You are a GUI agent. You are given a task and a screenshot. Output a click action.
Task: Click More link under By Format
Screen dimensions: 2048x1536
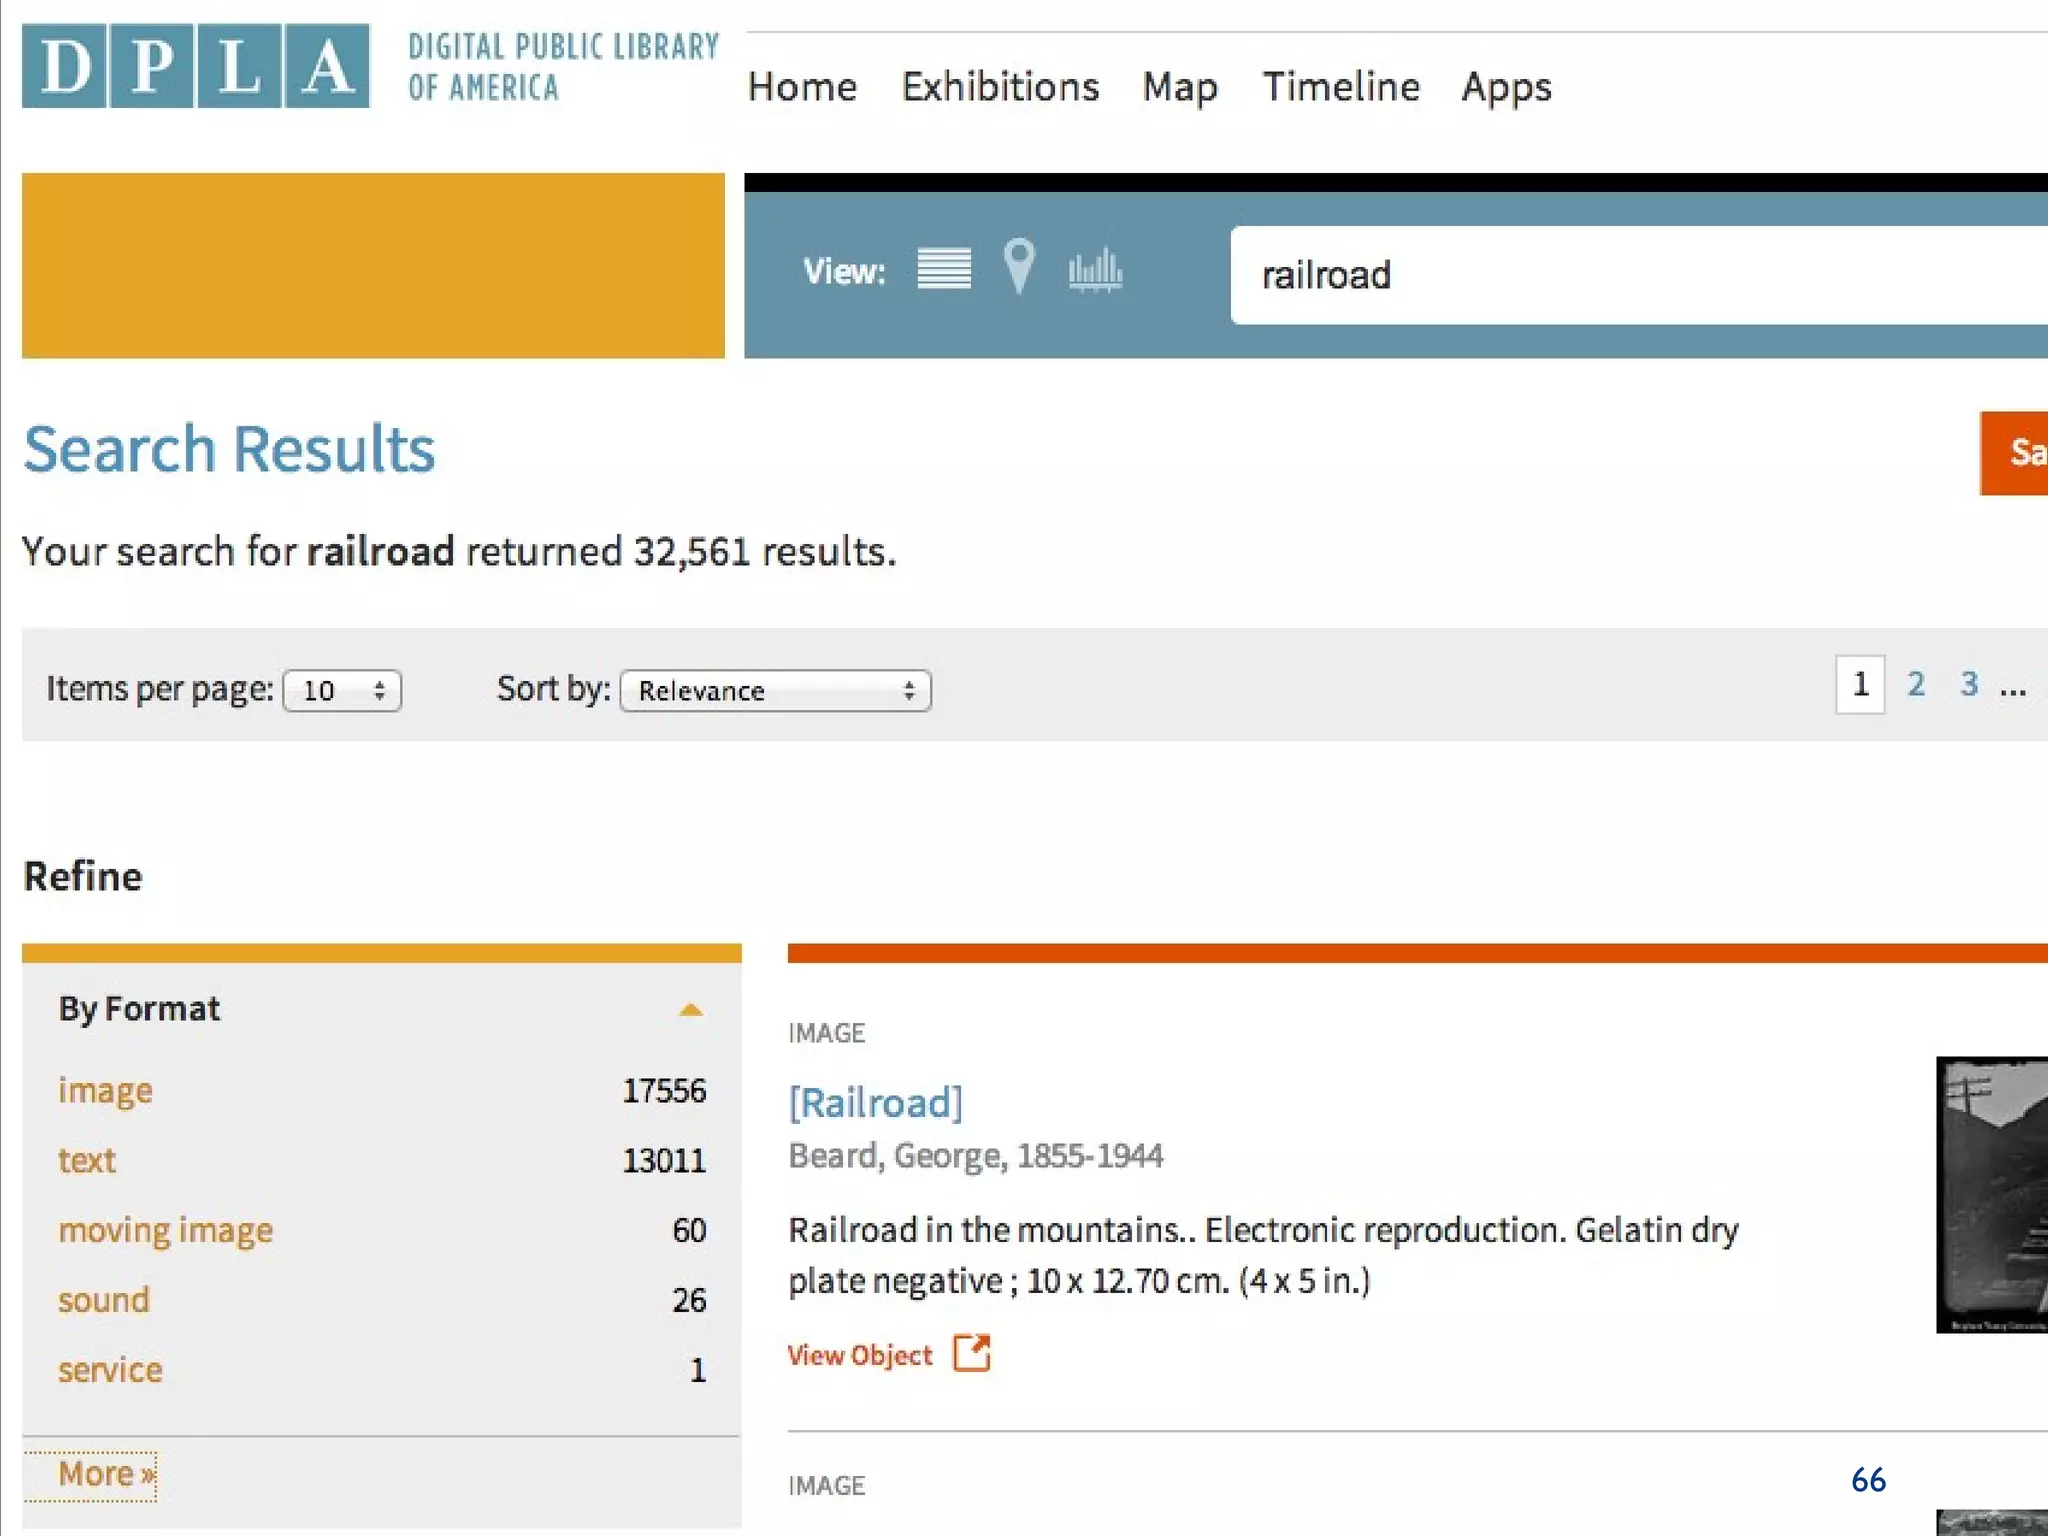pyautogui.click(x=105, y=1474)
